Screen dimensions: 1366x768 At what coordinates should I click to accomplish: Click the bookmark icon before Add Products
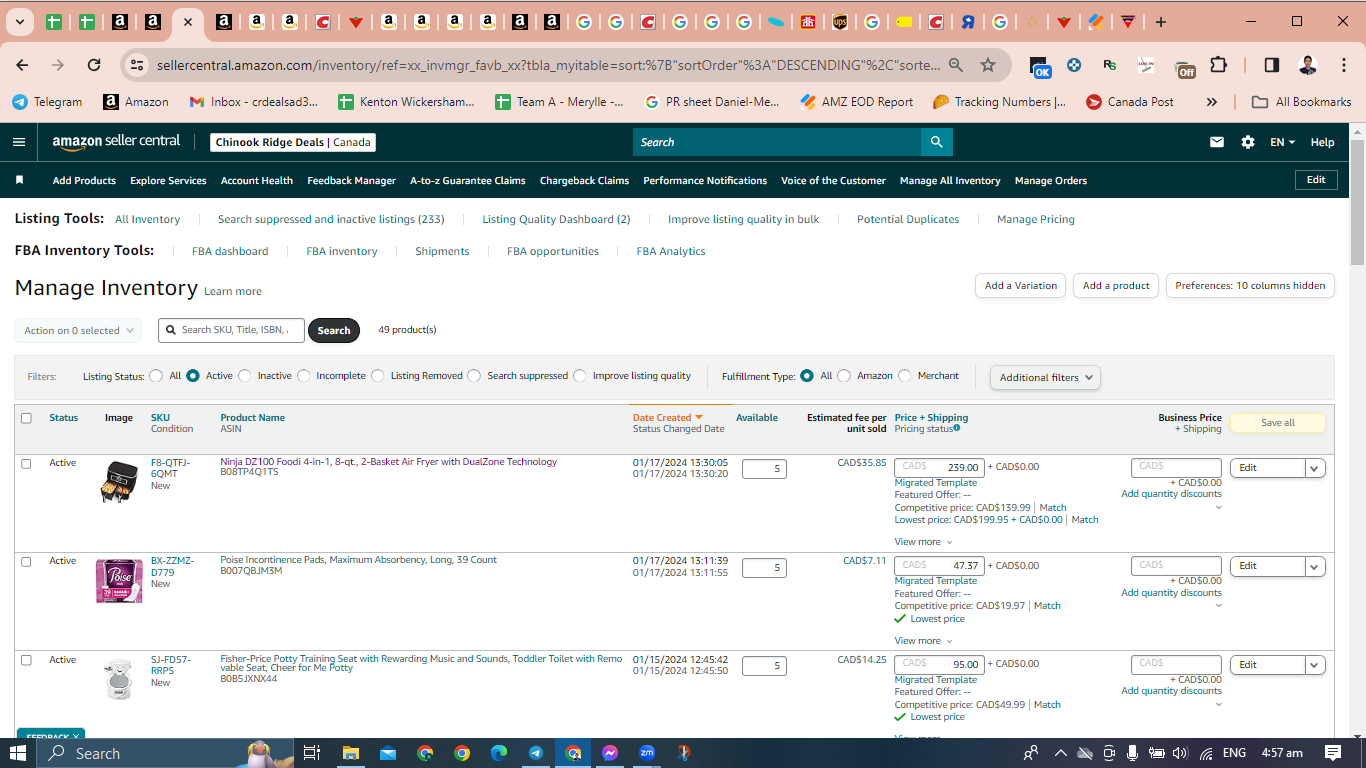coord(19,180)
